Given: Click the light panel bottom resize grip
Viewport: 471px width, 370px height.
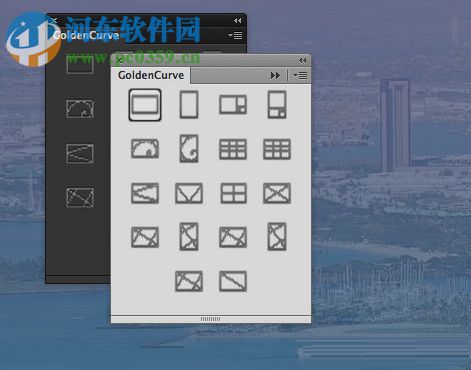Looking at the screenshot, I should (x=210, y=319).
